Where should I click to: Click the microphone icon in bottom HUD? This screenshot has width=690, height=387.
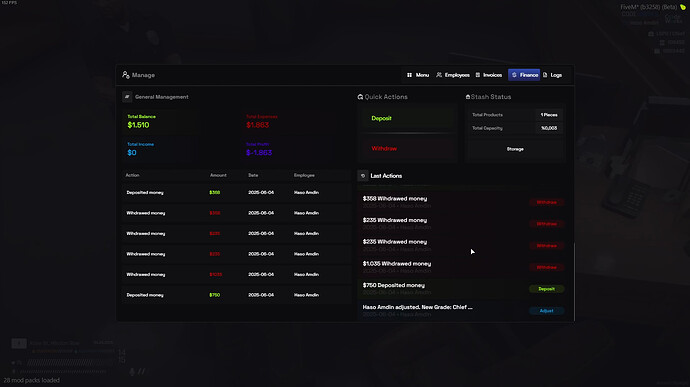point(132,372)
